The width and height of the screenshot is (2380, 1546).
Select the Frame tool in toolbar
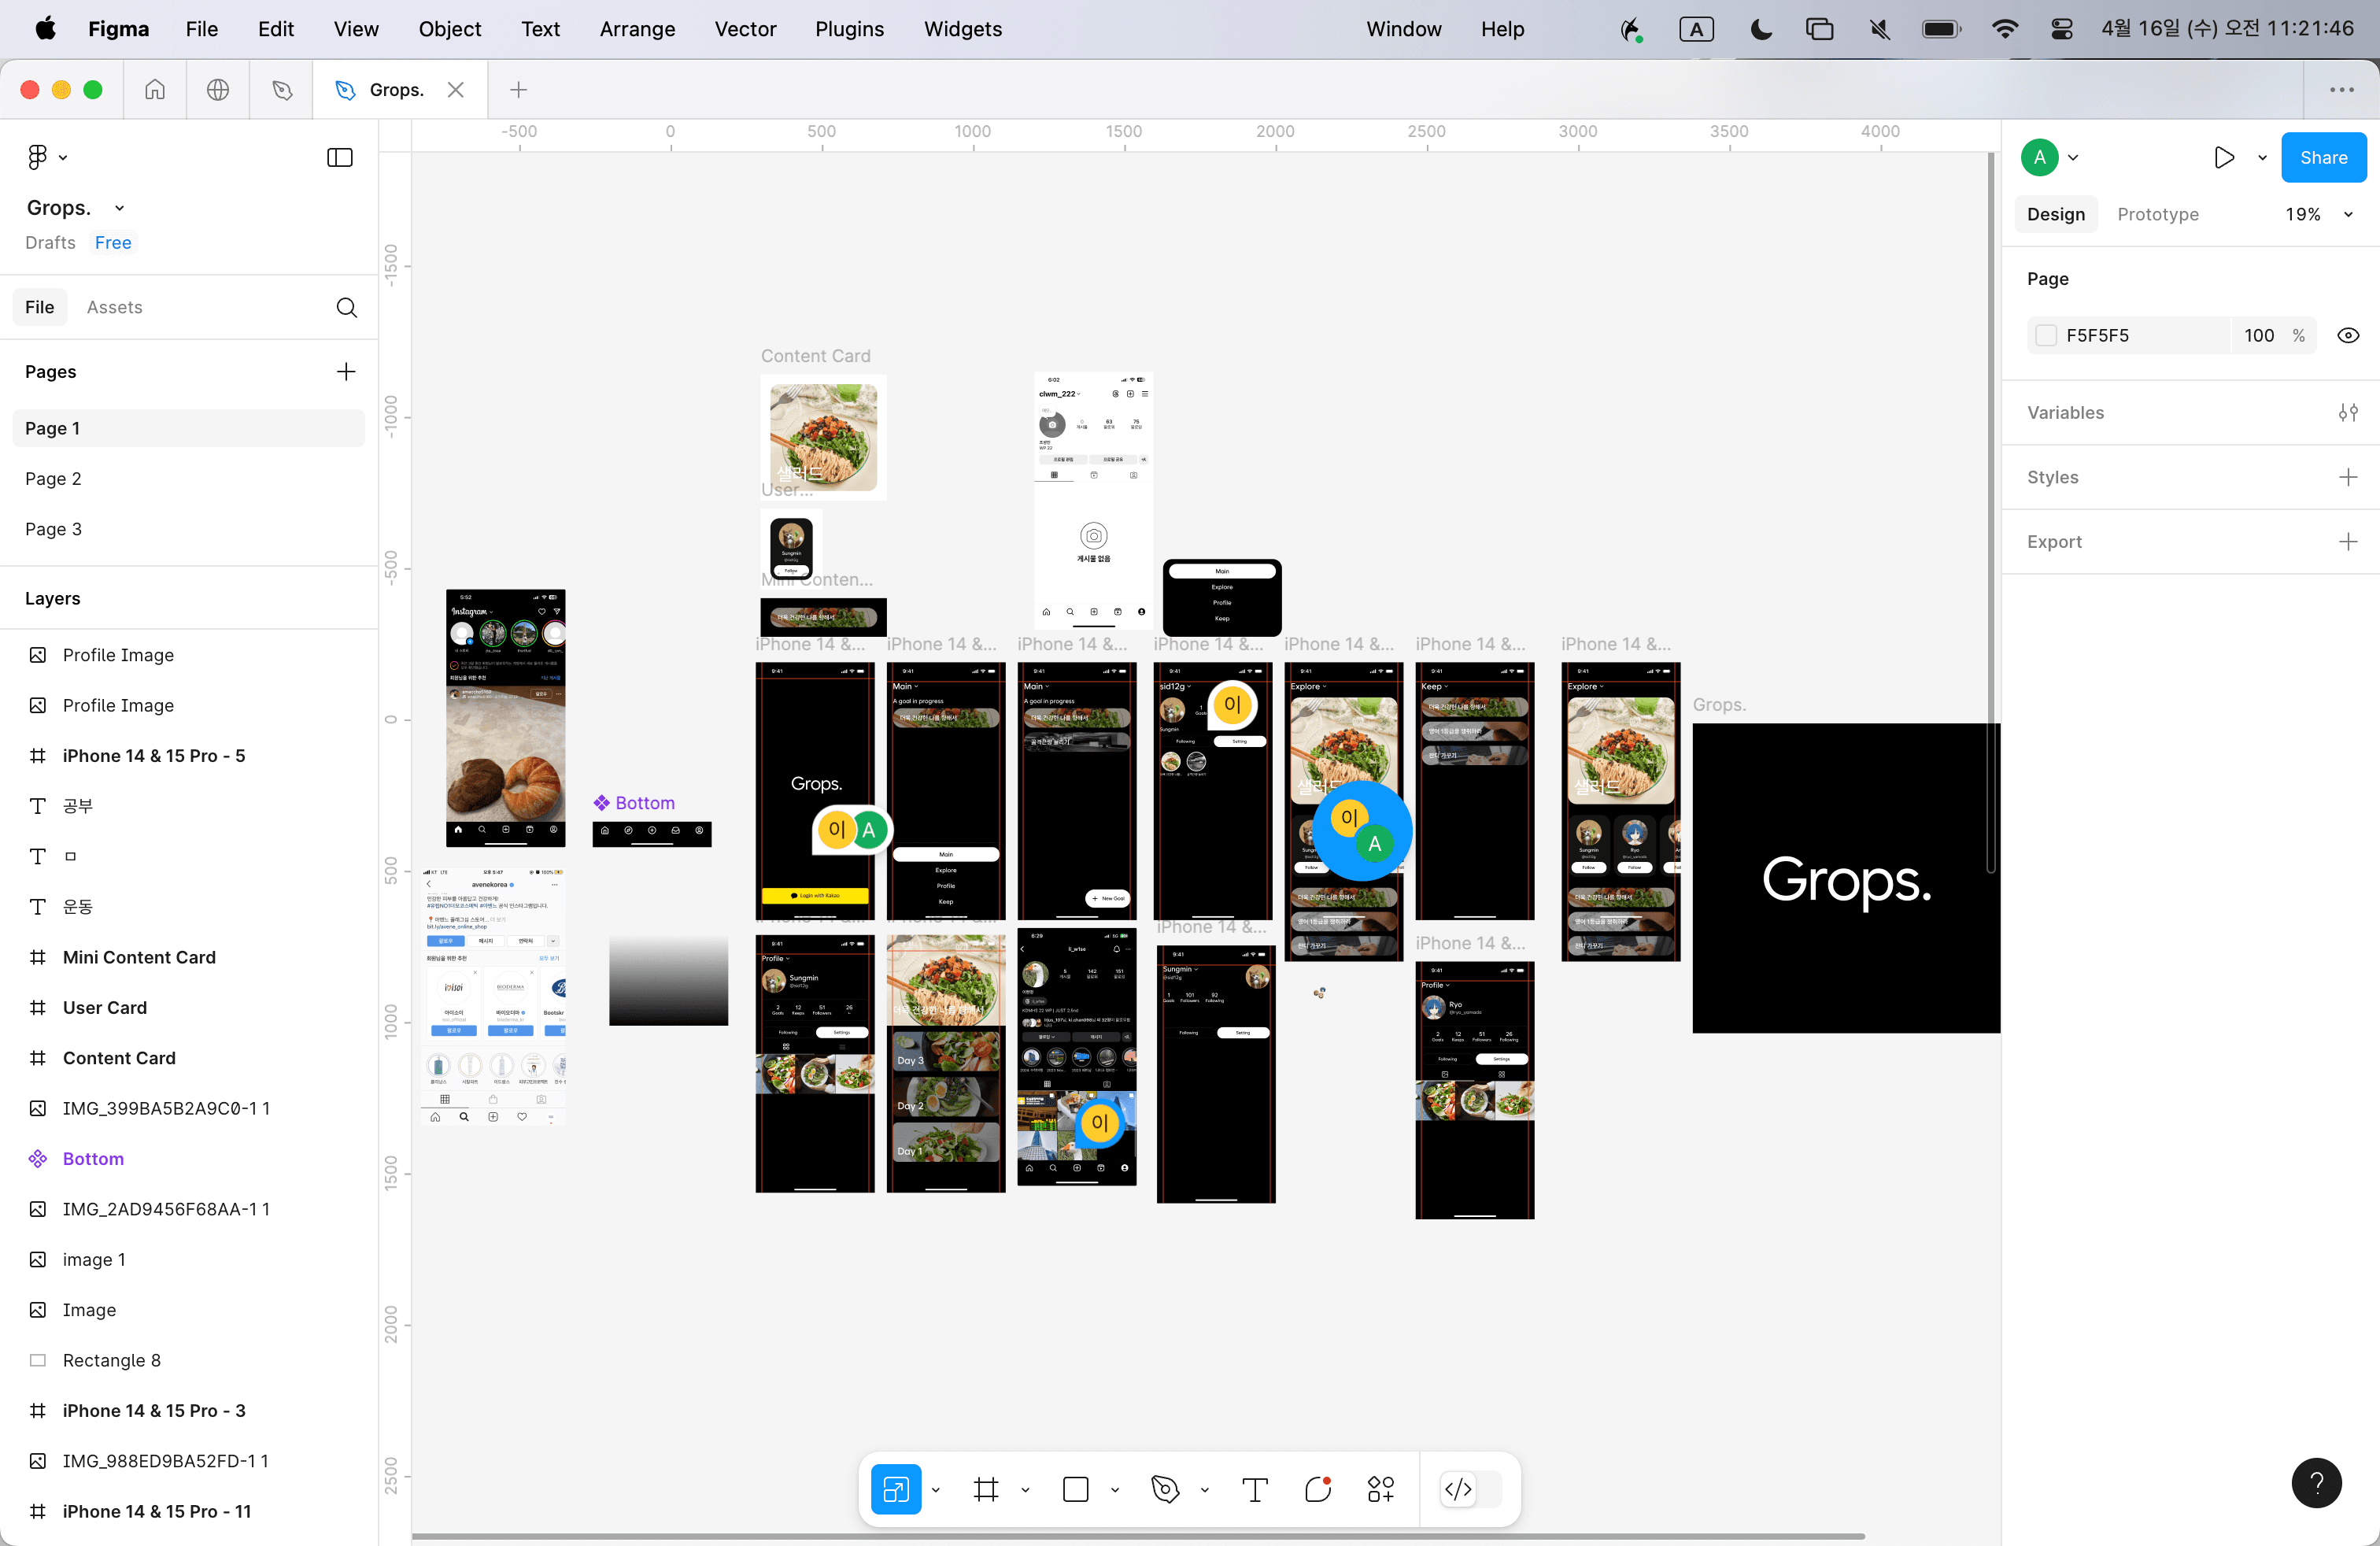(986, 1489)
